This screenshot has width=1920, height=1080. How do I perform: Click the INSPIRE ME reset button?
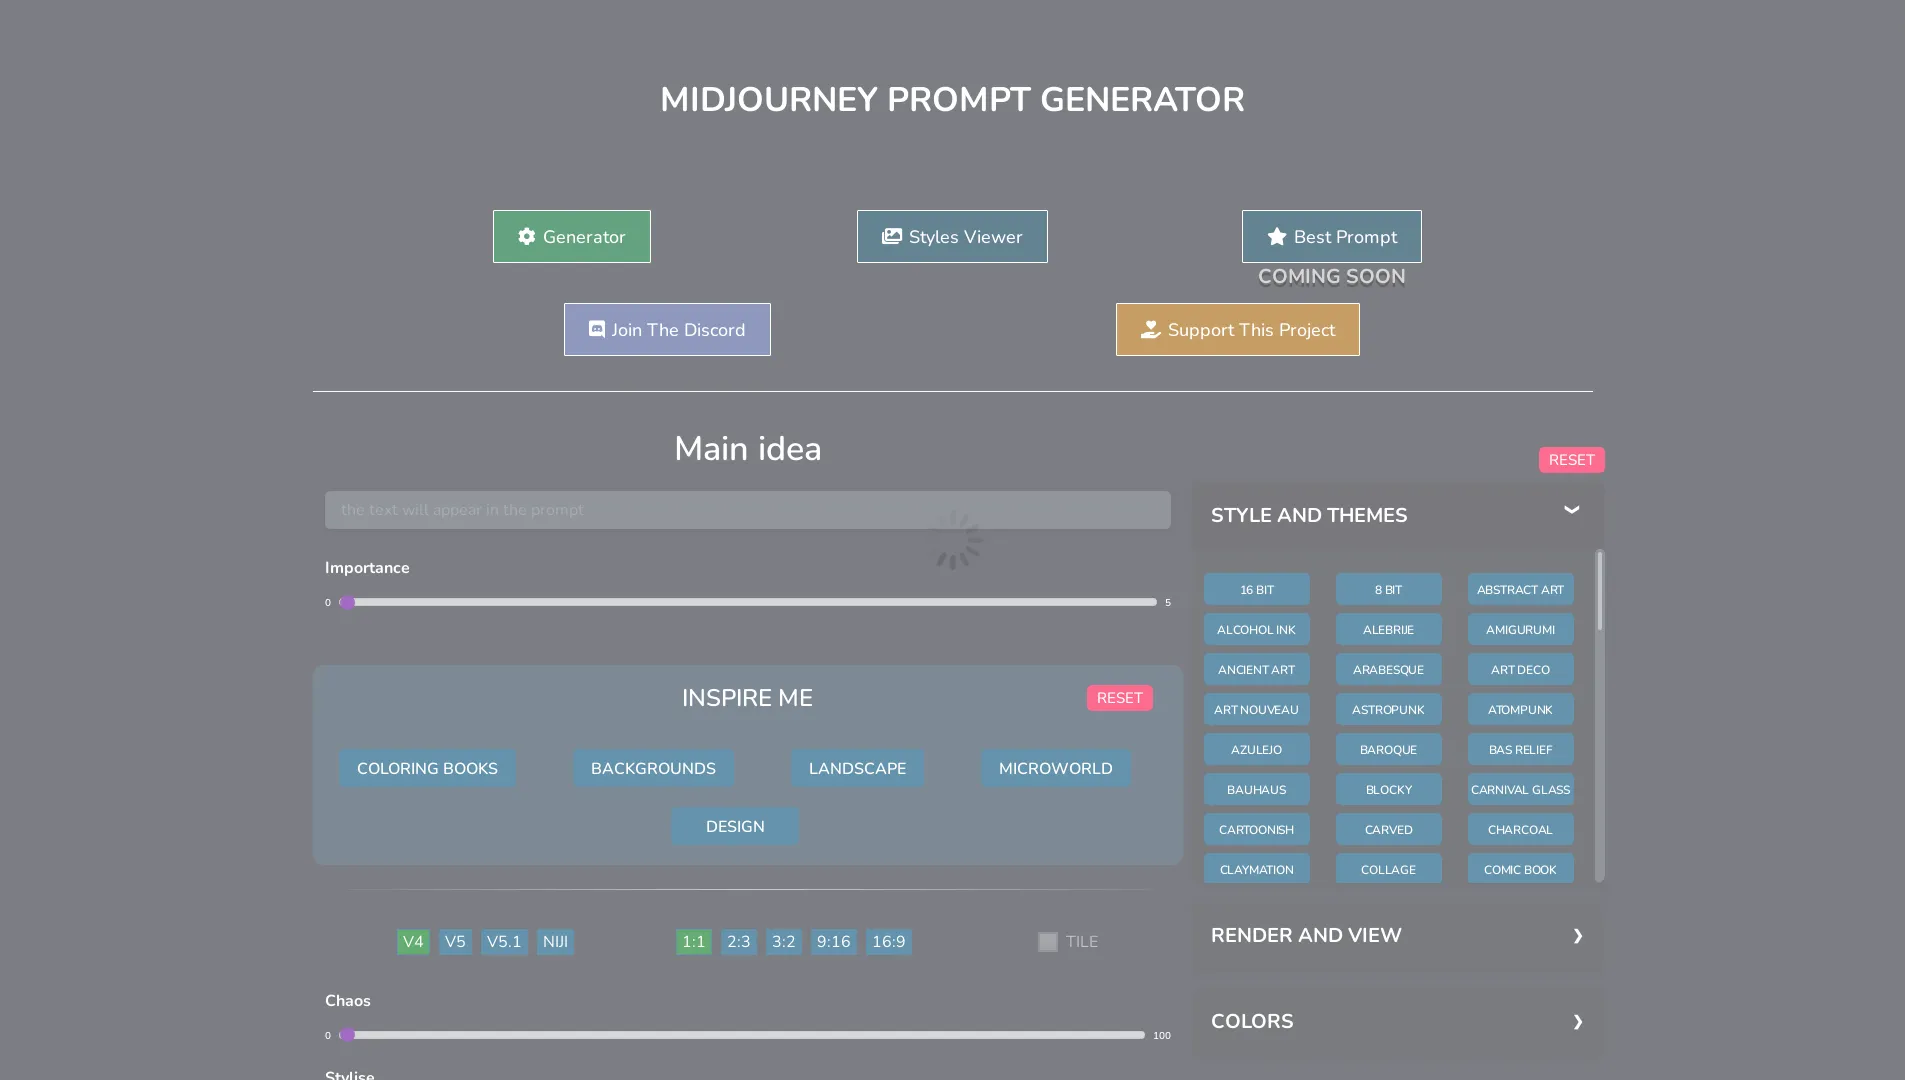coord(1120,699)
